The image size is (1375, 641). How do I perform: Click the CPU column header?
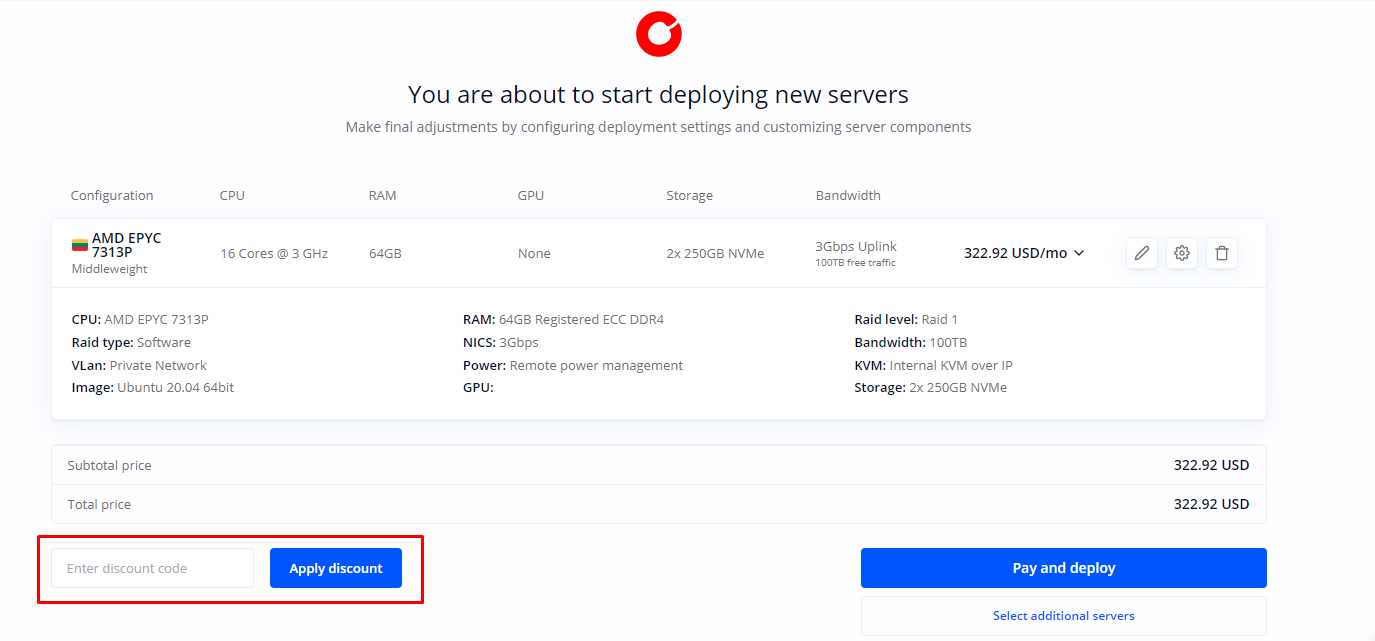point(232,195)
